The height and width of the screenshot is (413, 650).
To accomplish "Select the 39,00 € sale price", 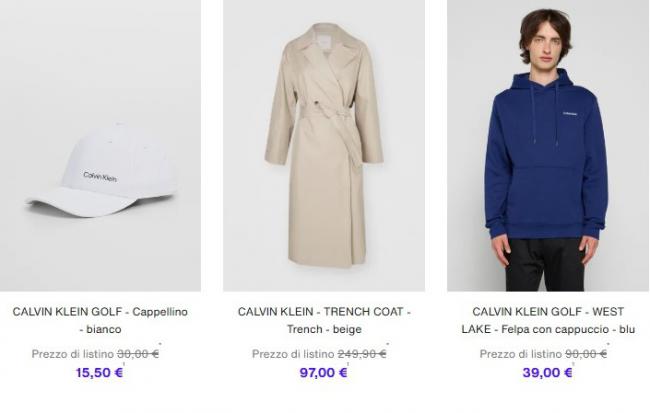I will click(547, 372).
